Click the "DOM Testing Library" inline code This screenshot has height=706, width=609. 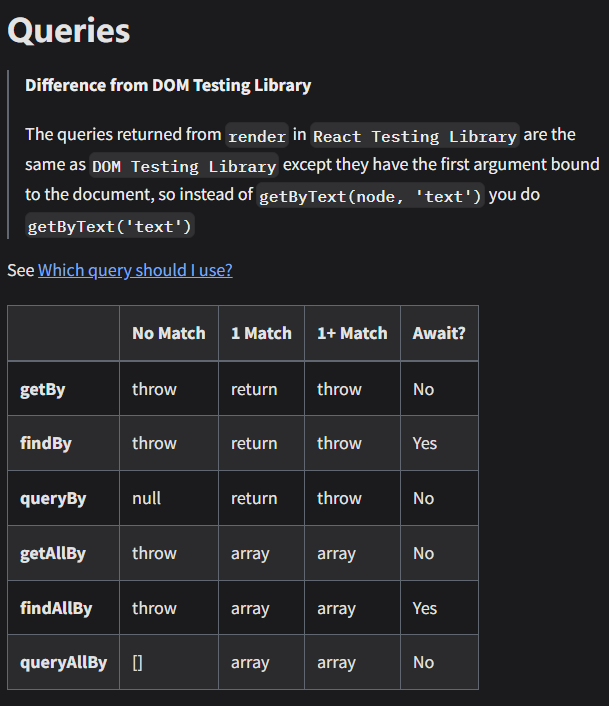click(x=184, y=166)
